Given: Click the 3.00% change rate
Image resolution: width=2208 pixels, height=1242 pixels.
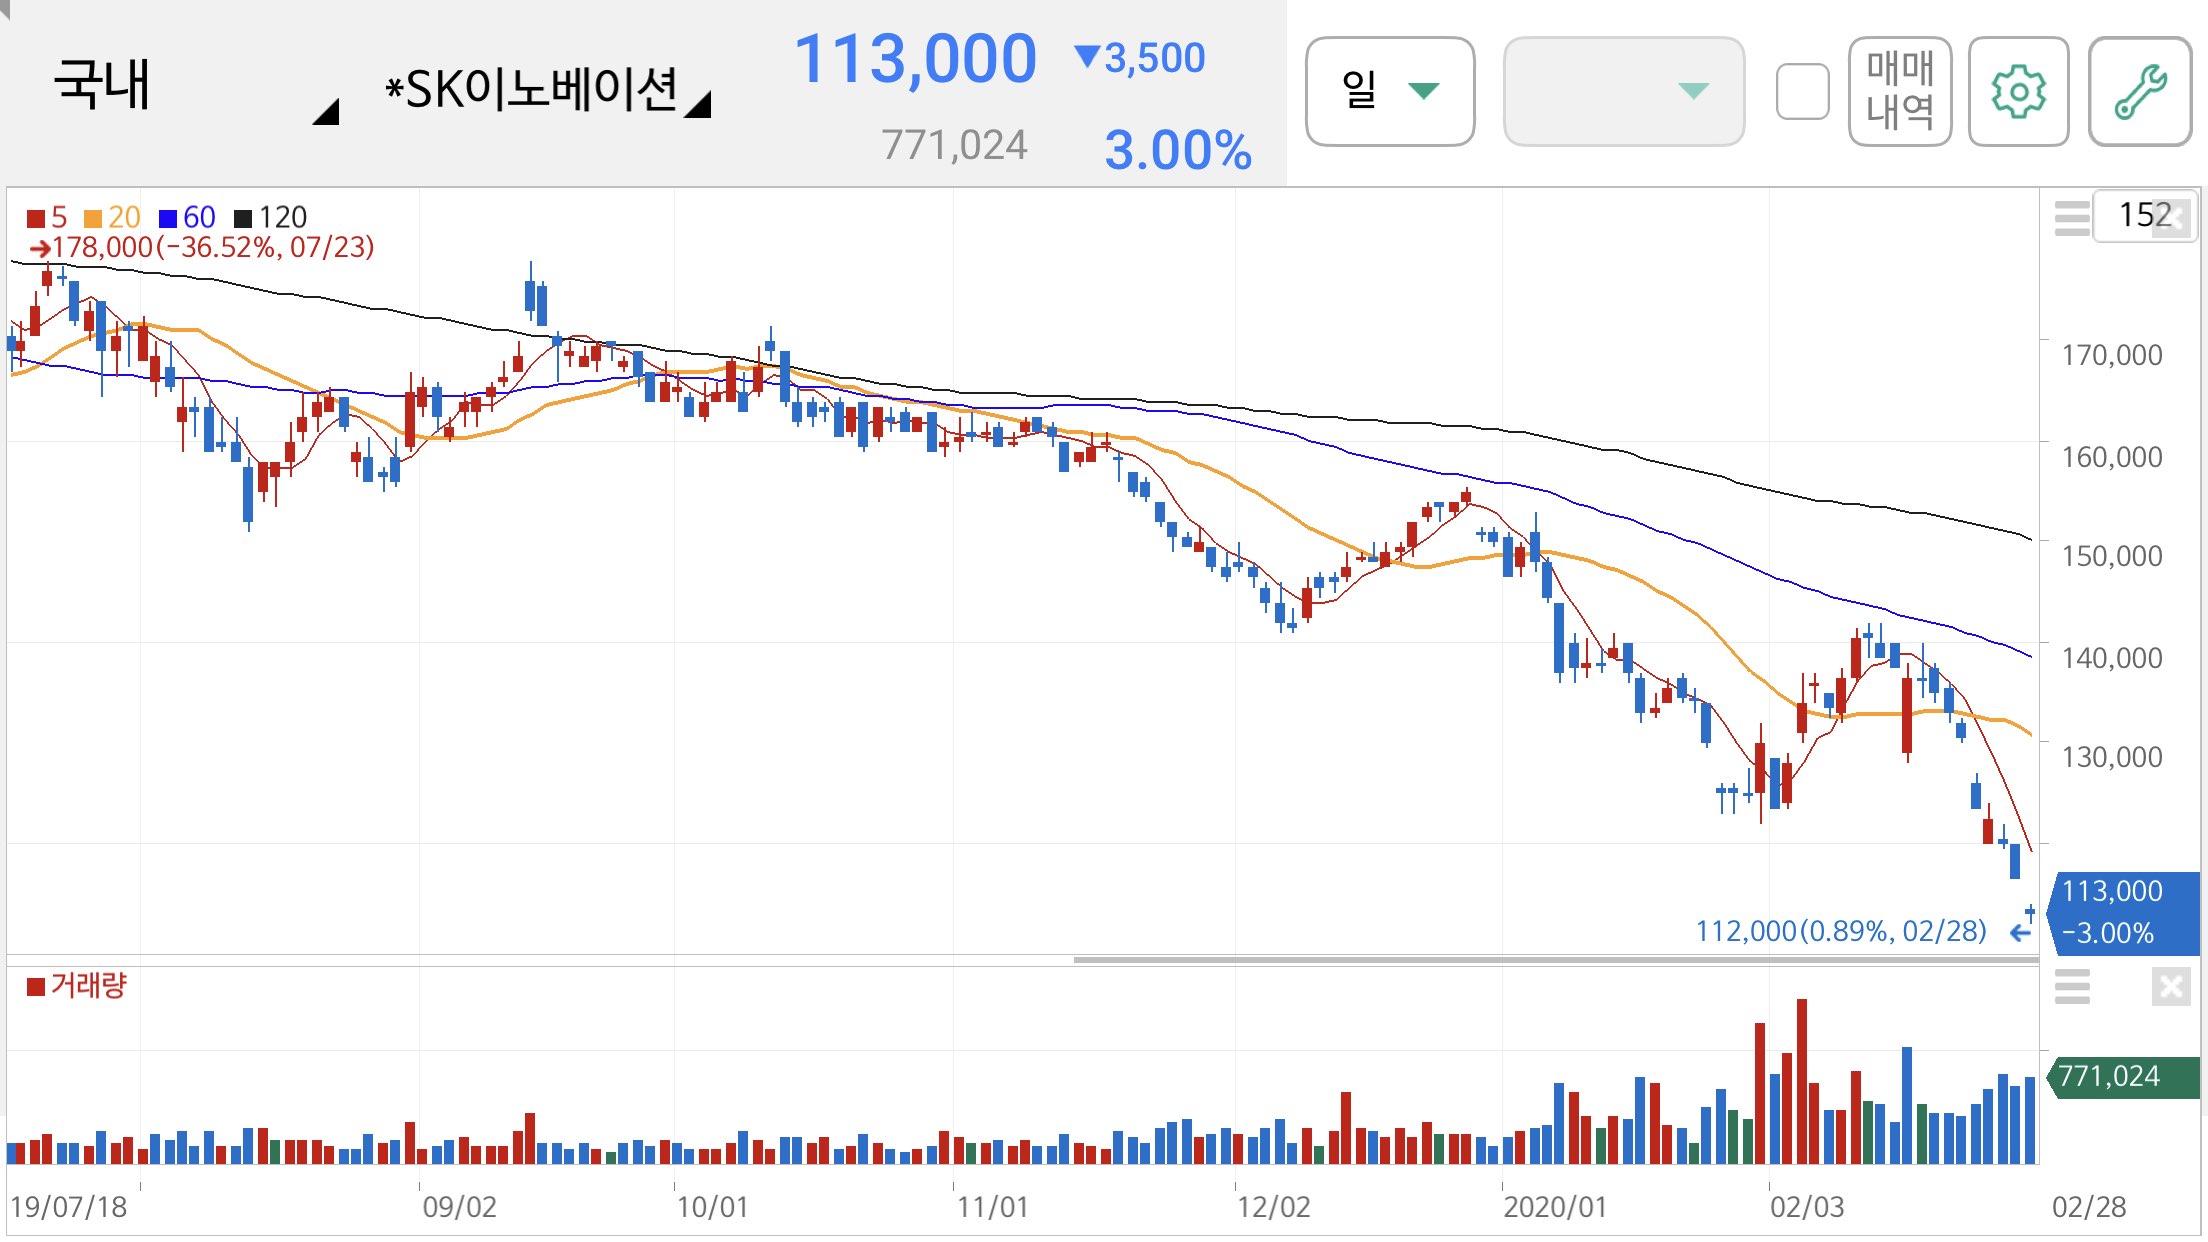Looking at the screenshot, I should (x=1178, y=150).
